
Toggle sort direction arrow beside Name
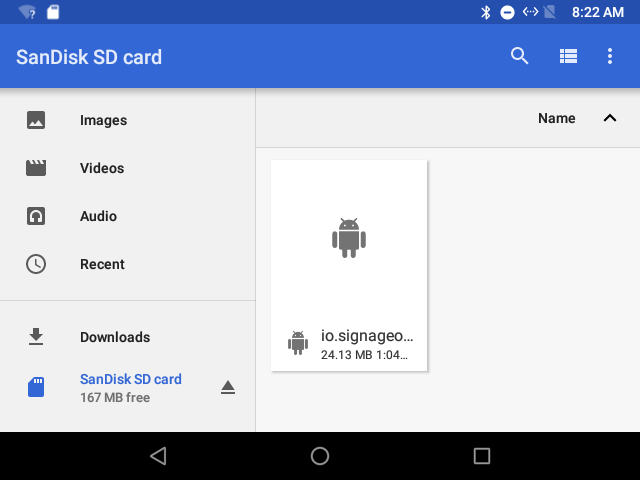coord(610,118)
